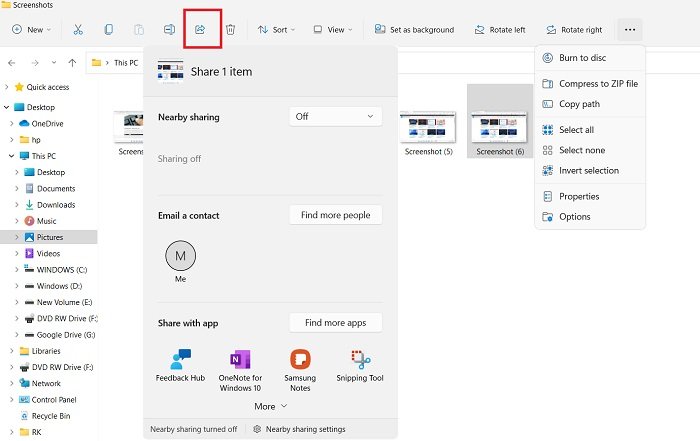Select the Screenshot (6) thumbnail
The width and height of the screenshot is (700, 441).
click(500, 127)
